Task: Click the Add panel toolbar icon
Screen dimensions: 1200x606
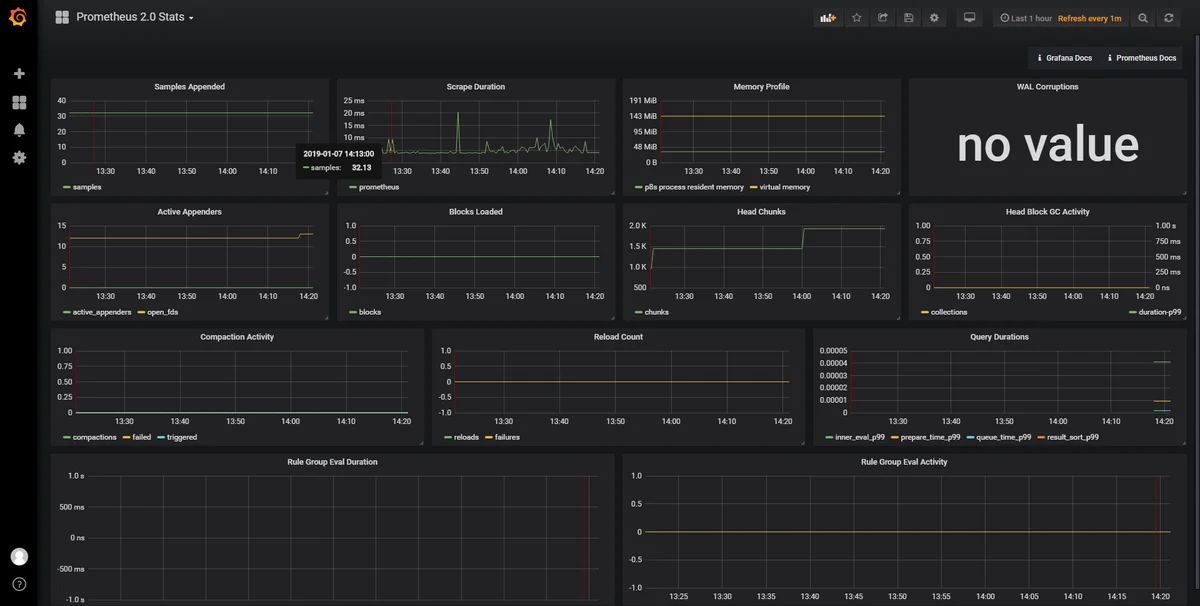Action: tap(827, 18)
